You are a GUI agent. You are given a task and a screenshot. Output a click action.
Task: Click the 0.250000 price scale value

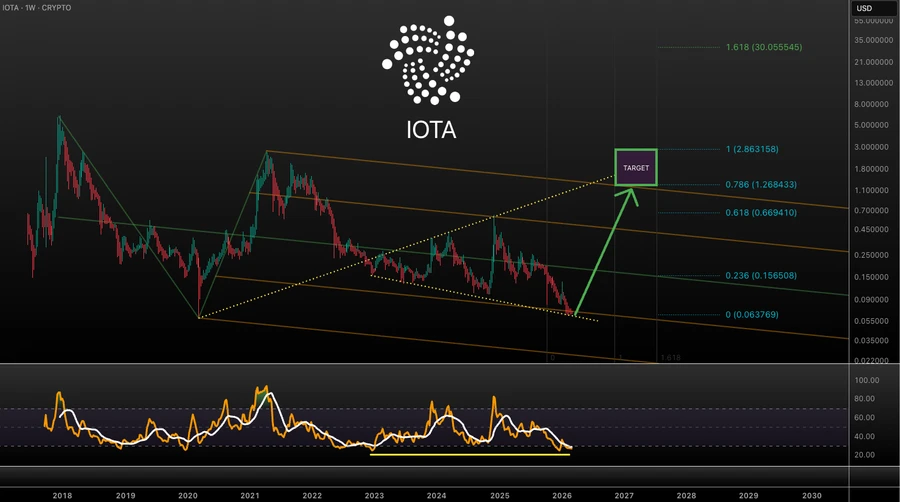871,255
